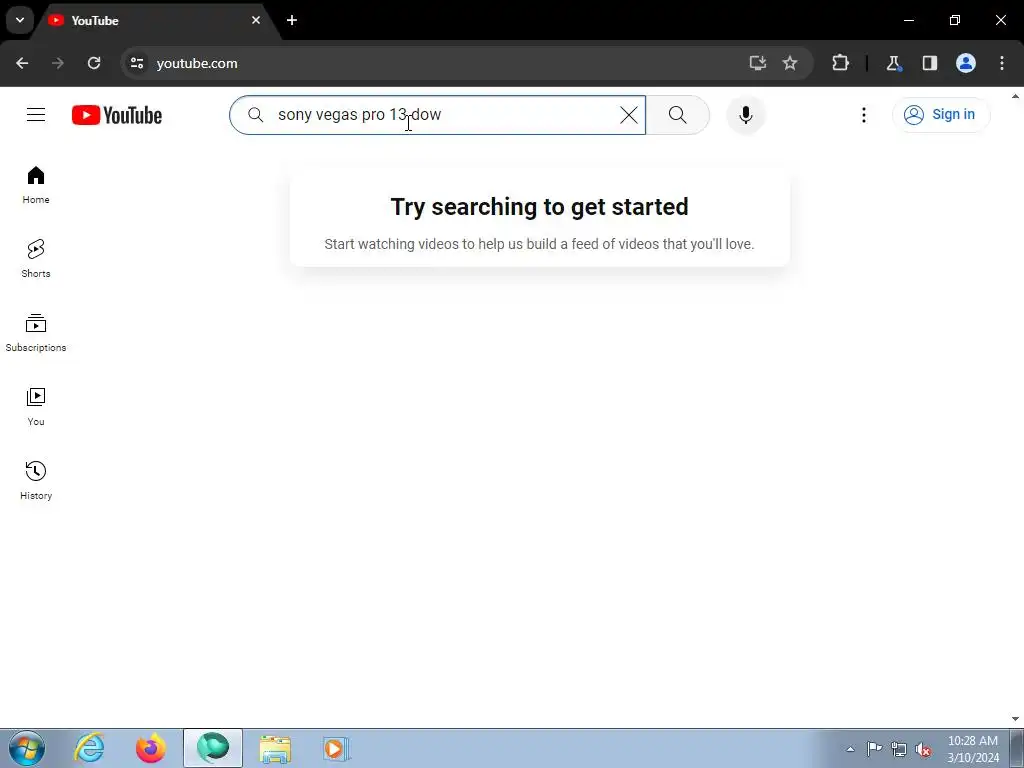The image size is (1024, 768).
Task: Focus the search field containing 'sony vegas pro 13 dow'
Action: [x=437, y=115]
